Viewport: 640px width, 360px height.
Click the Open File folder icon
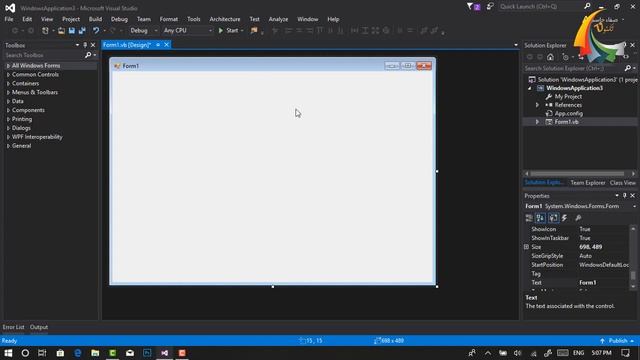(61, 31)
